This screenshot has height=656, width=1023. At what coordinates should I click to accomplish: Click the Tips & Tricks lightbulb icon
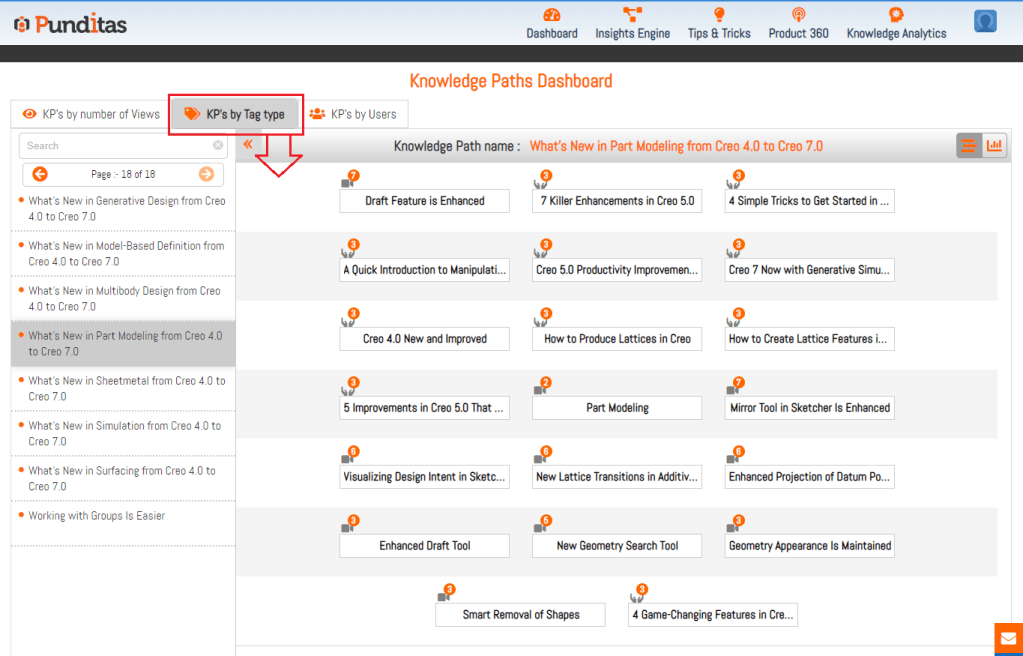click(718, 15)
